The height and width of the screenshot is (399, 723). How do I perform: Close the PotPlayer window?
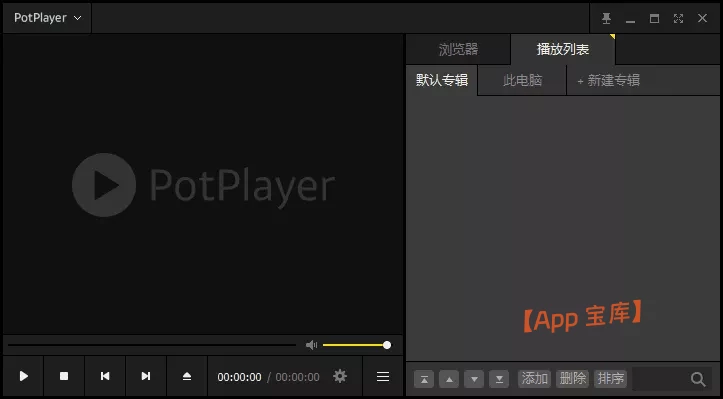pos(702,18)
